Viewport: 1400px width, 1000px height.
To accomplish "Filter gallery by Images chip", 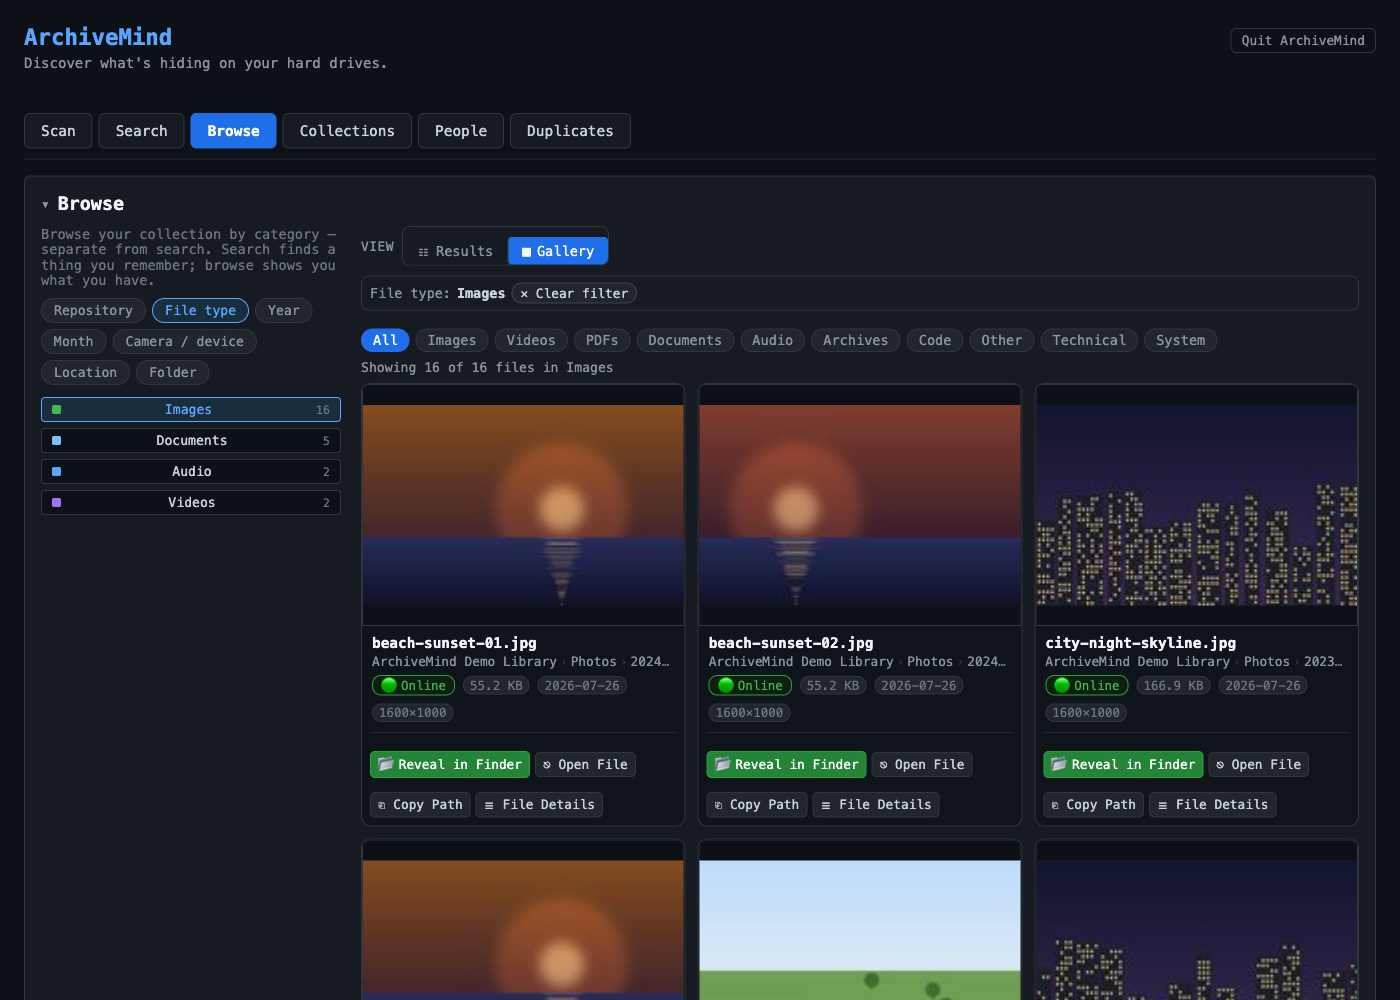I will click(x=452, y=341).
